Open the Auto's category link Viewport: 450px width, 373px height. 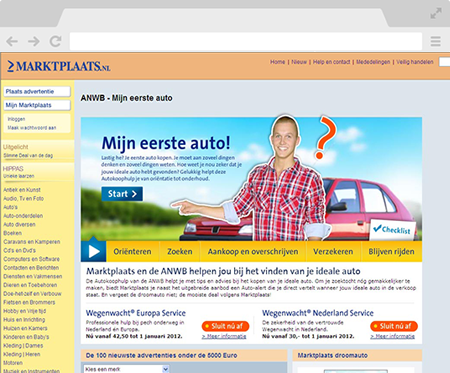pyautogui.click(x=10, y=207)
